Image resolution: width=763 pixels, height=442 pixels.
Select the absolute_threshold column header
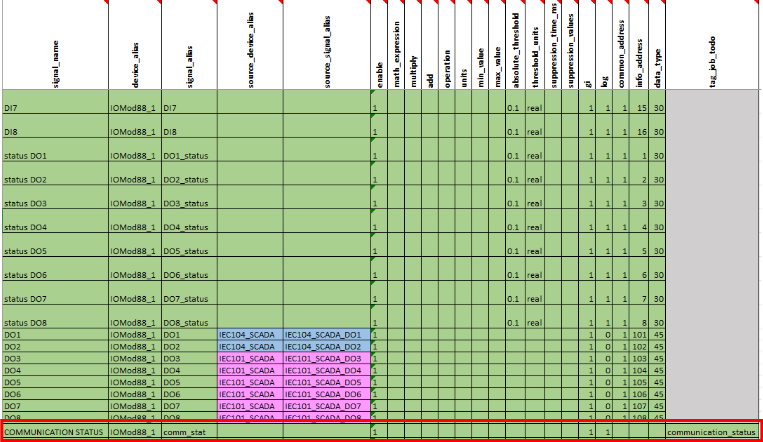click(515, 45)
